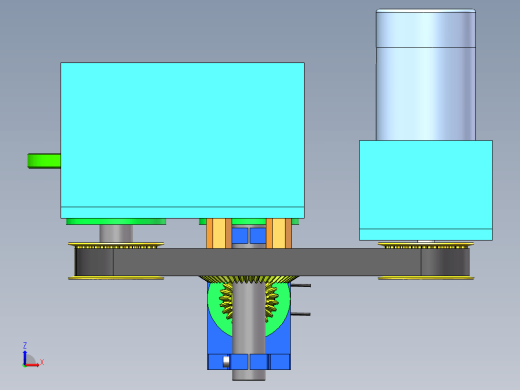
Task: Click the green shaft protruding from left housing
Action: pyautogui.click(x=44, y=161)
